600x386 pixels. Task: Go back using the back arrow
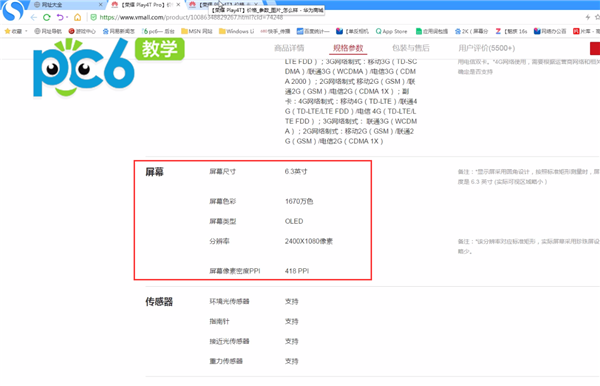pyautogui.click(x=34, y=17)
